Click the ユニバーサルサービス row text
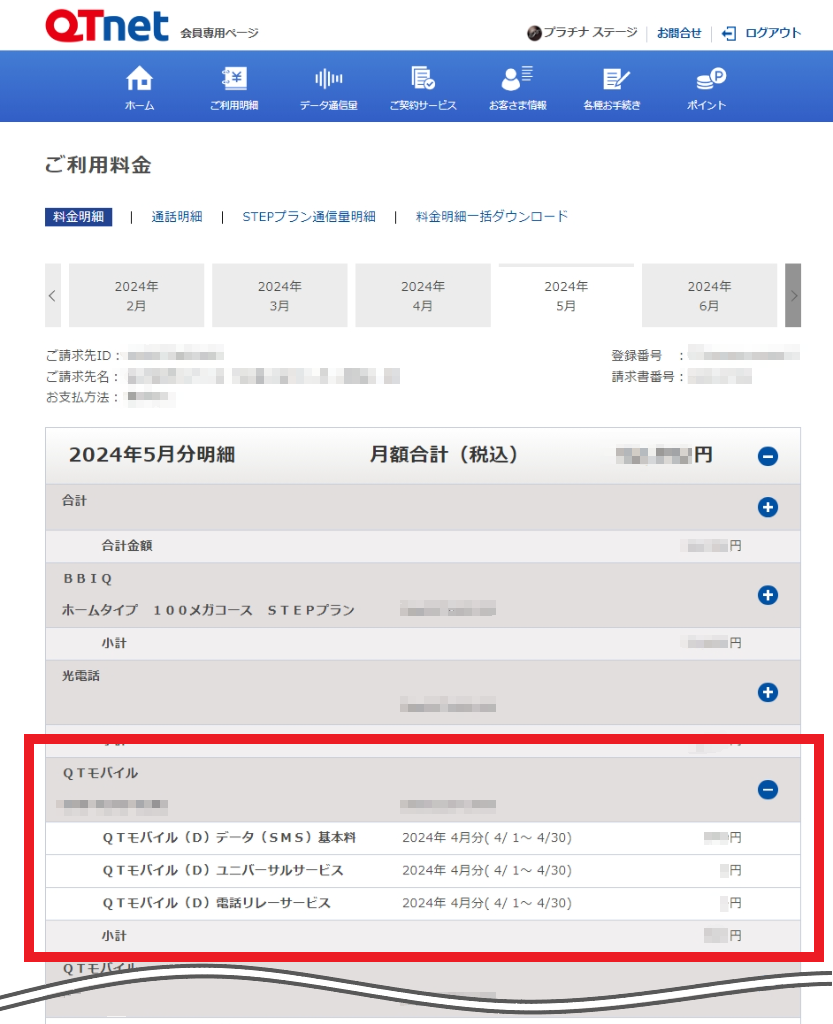 click(x=223, y=870)
